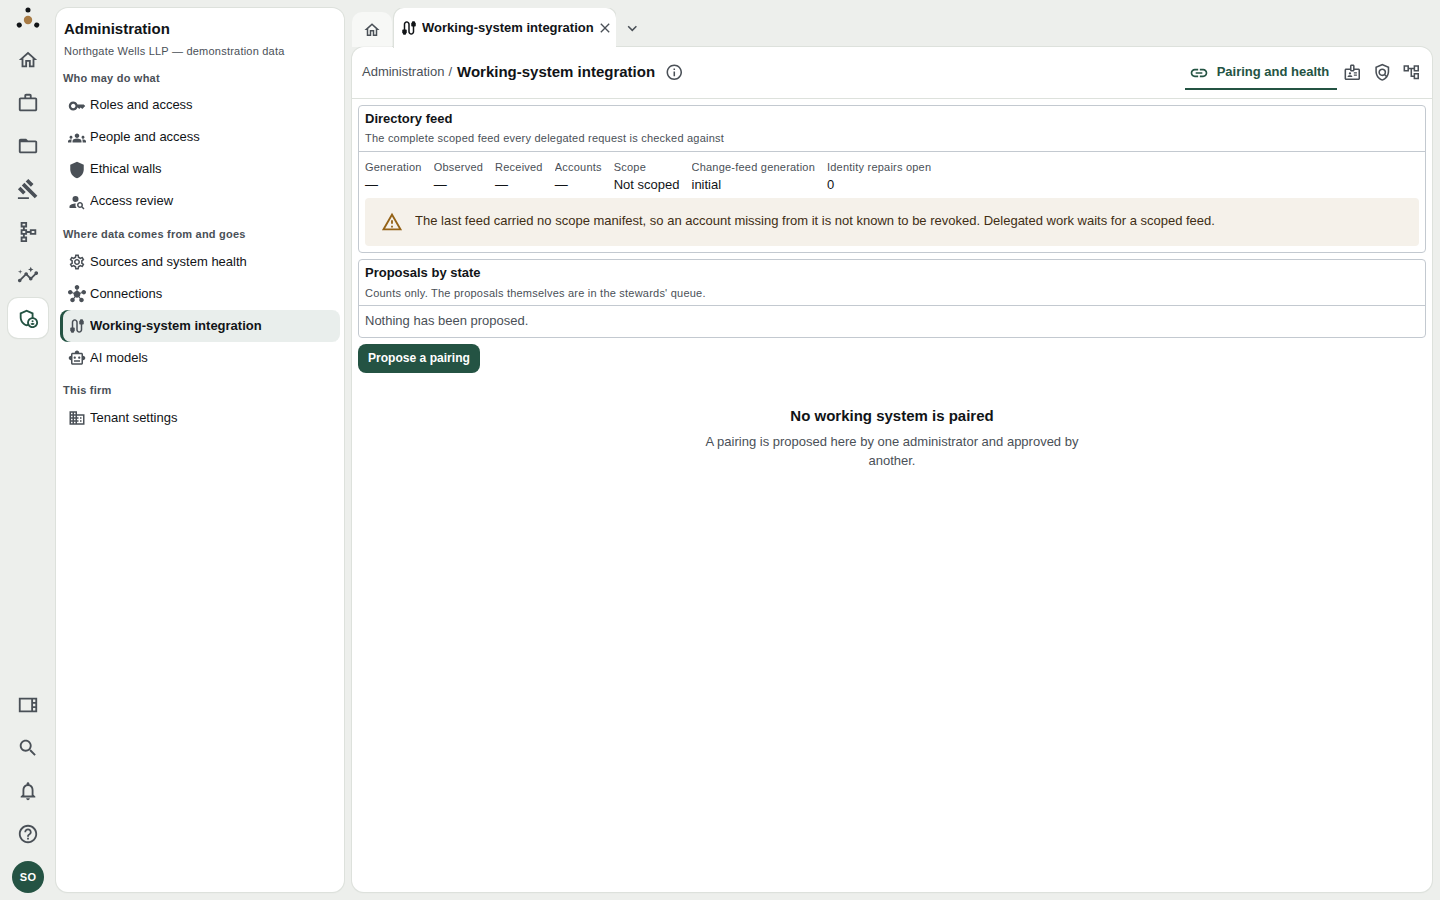This screenshot has height=900, width=1440.
Task: Open search from the left rail
Action: [28, 748]
